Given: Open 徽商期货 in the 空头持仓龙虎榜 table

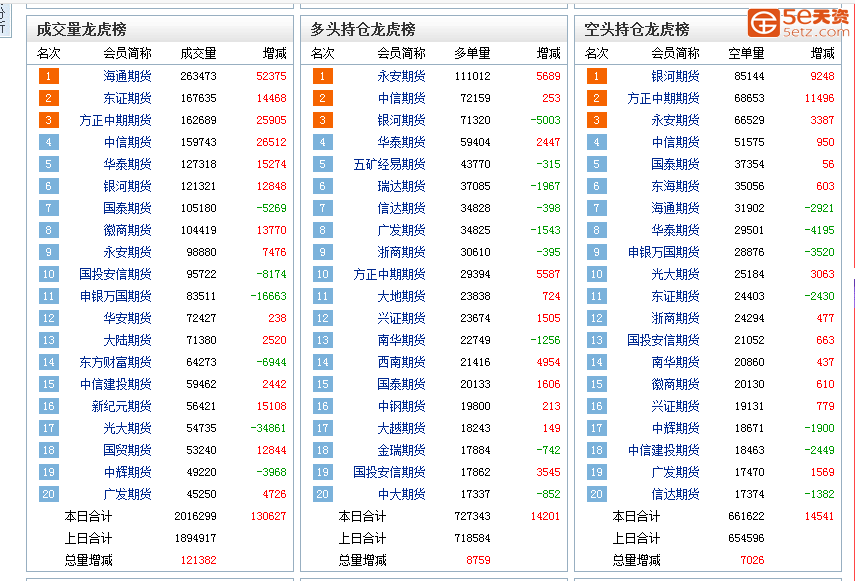Looking at the screenshot, I should pos(675,384).
